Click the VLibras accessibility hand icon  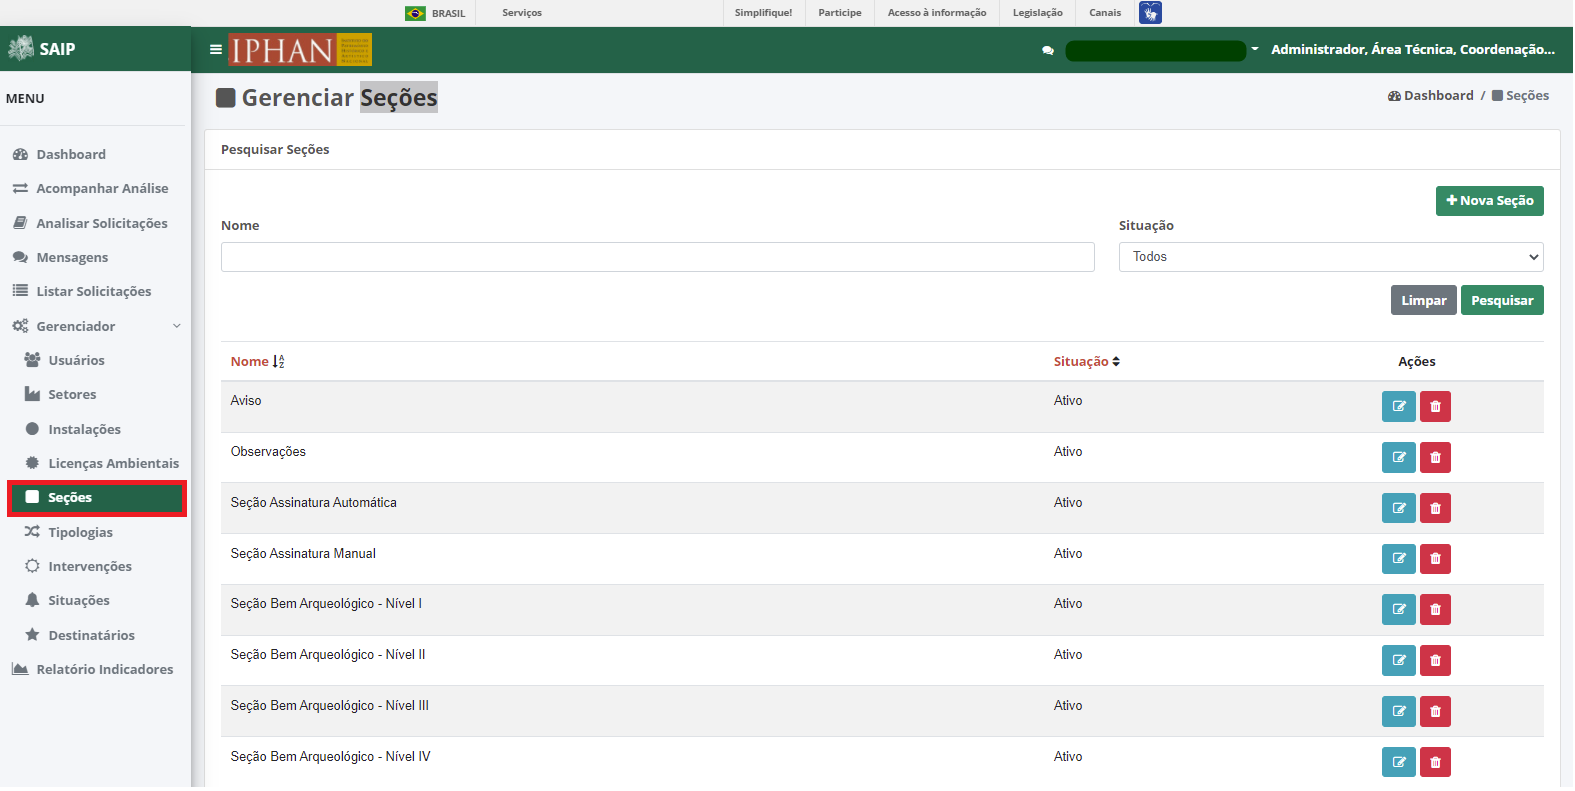1150,13
